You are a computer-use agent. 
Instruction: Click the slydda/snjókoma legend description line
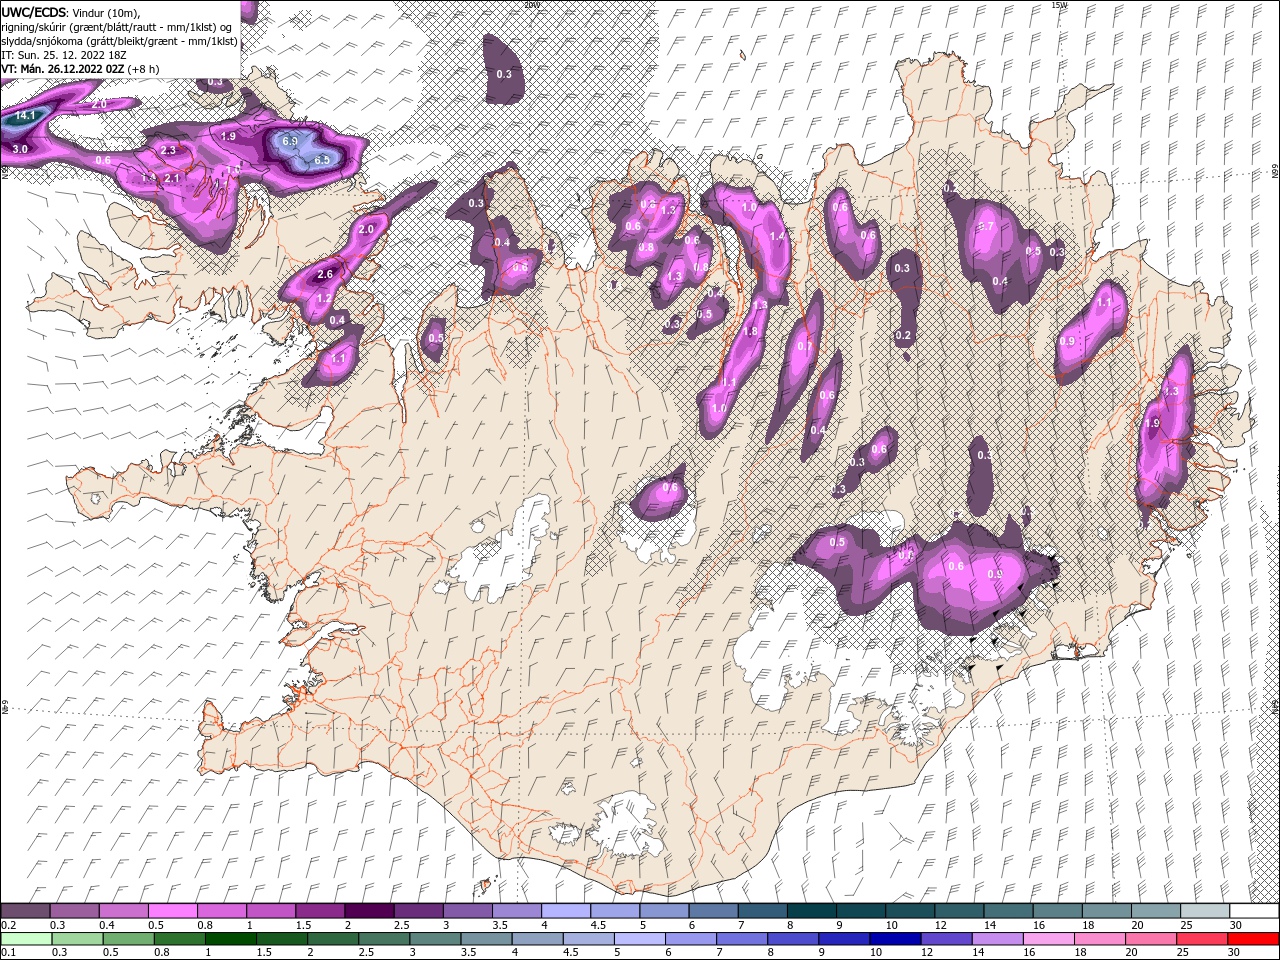(119, 41)
